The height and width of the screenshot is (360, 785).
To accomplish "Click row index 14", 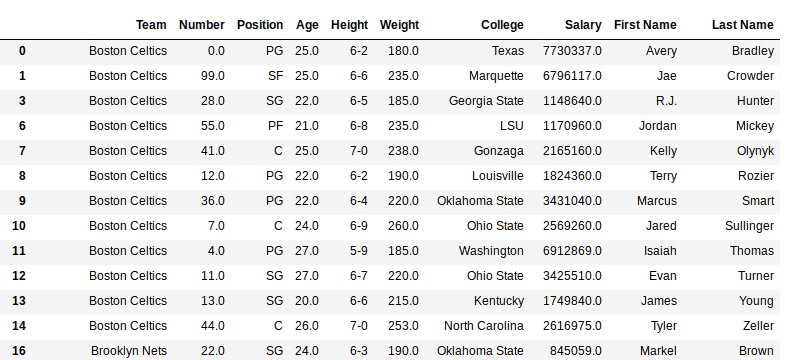I will 19,326.
